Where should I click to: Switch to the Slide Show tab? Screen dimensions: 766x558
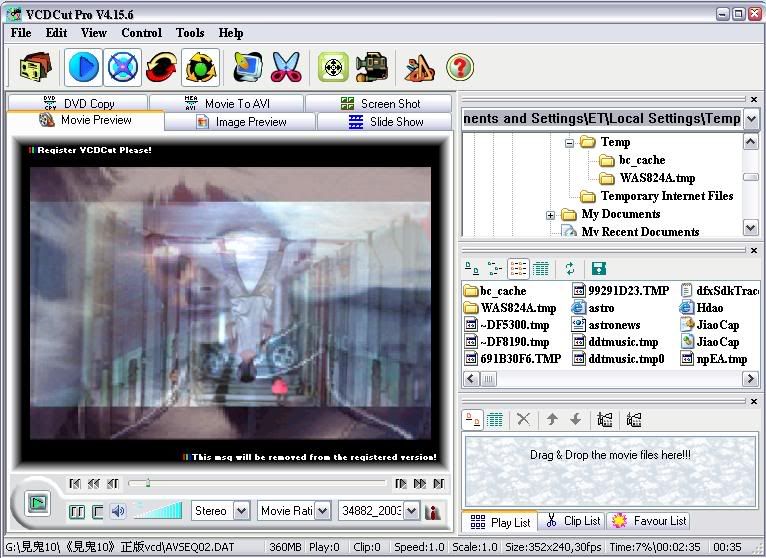pyautogui.click(x=385, y=122)
